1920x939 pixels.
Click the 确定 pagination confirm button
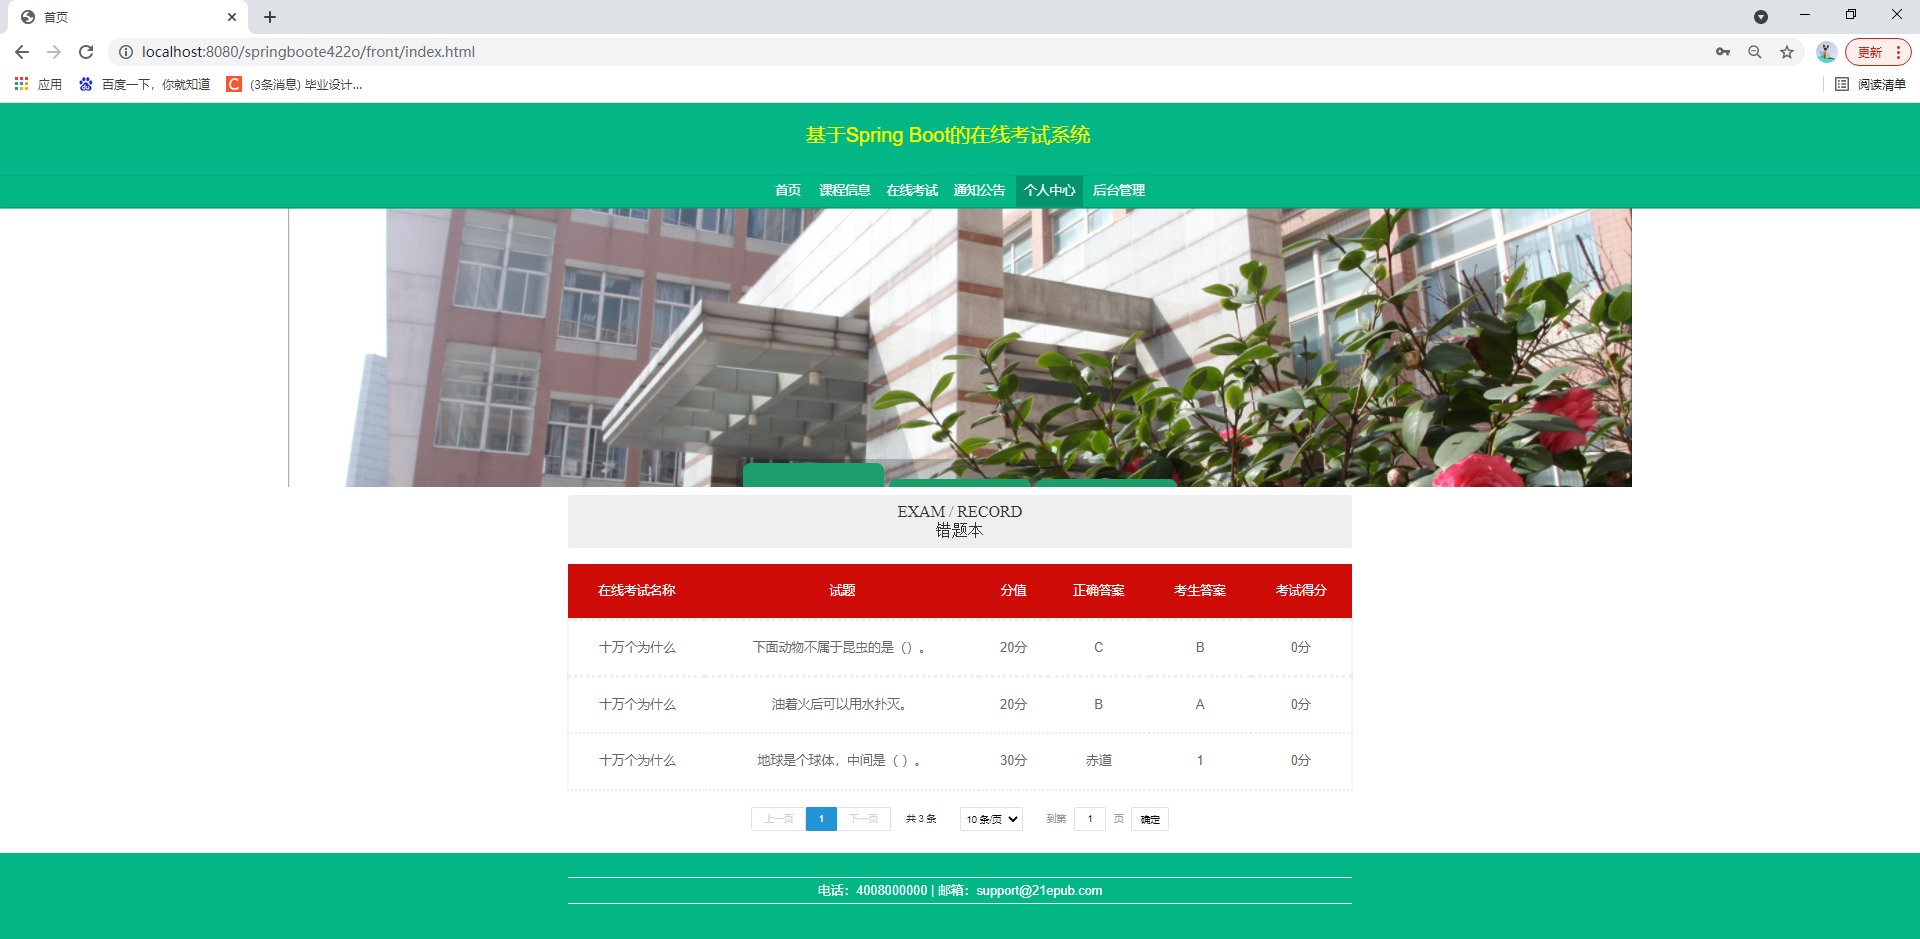(x=1149, y=818)
